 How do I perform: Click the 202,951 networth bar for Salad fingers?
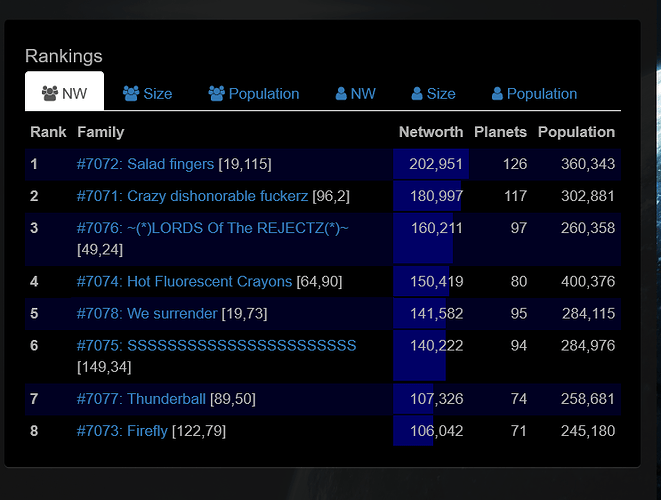431,164
